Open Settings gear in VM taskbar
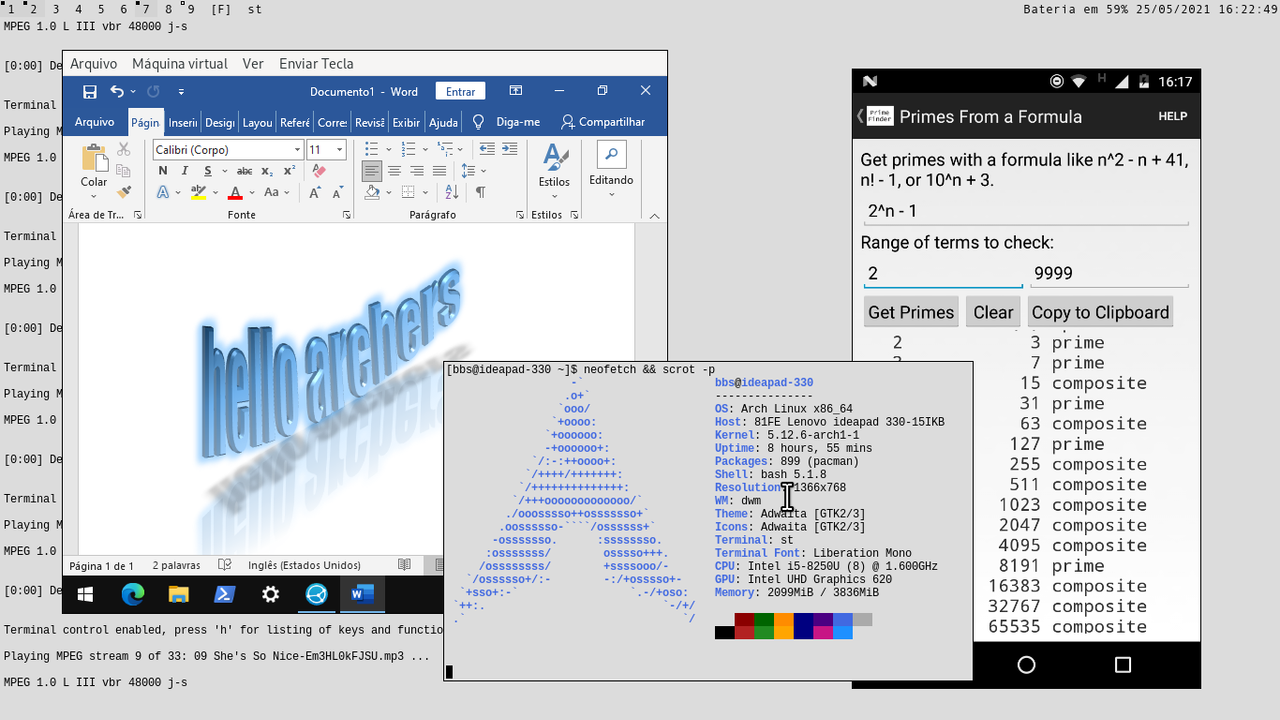 click(270, 595)
